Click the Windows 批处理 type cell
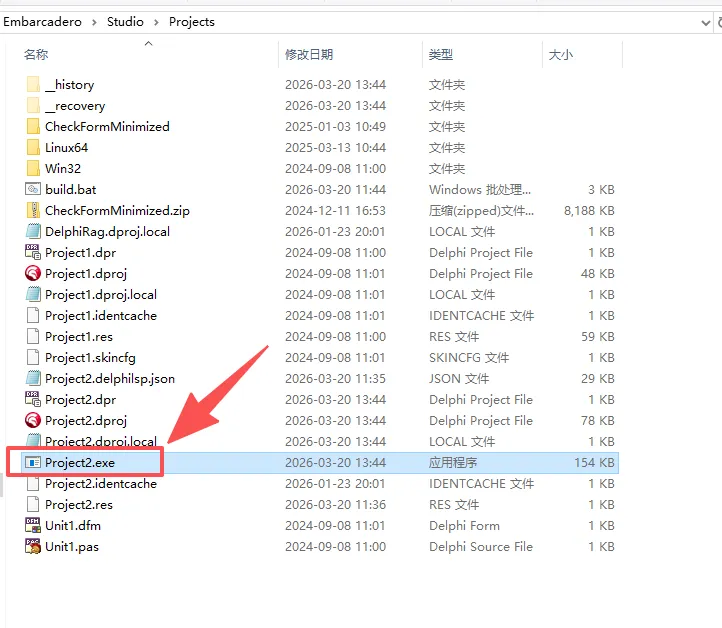 pyautogui.click(x=480, y=189)
